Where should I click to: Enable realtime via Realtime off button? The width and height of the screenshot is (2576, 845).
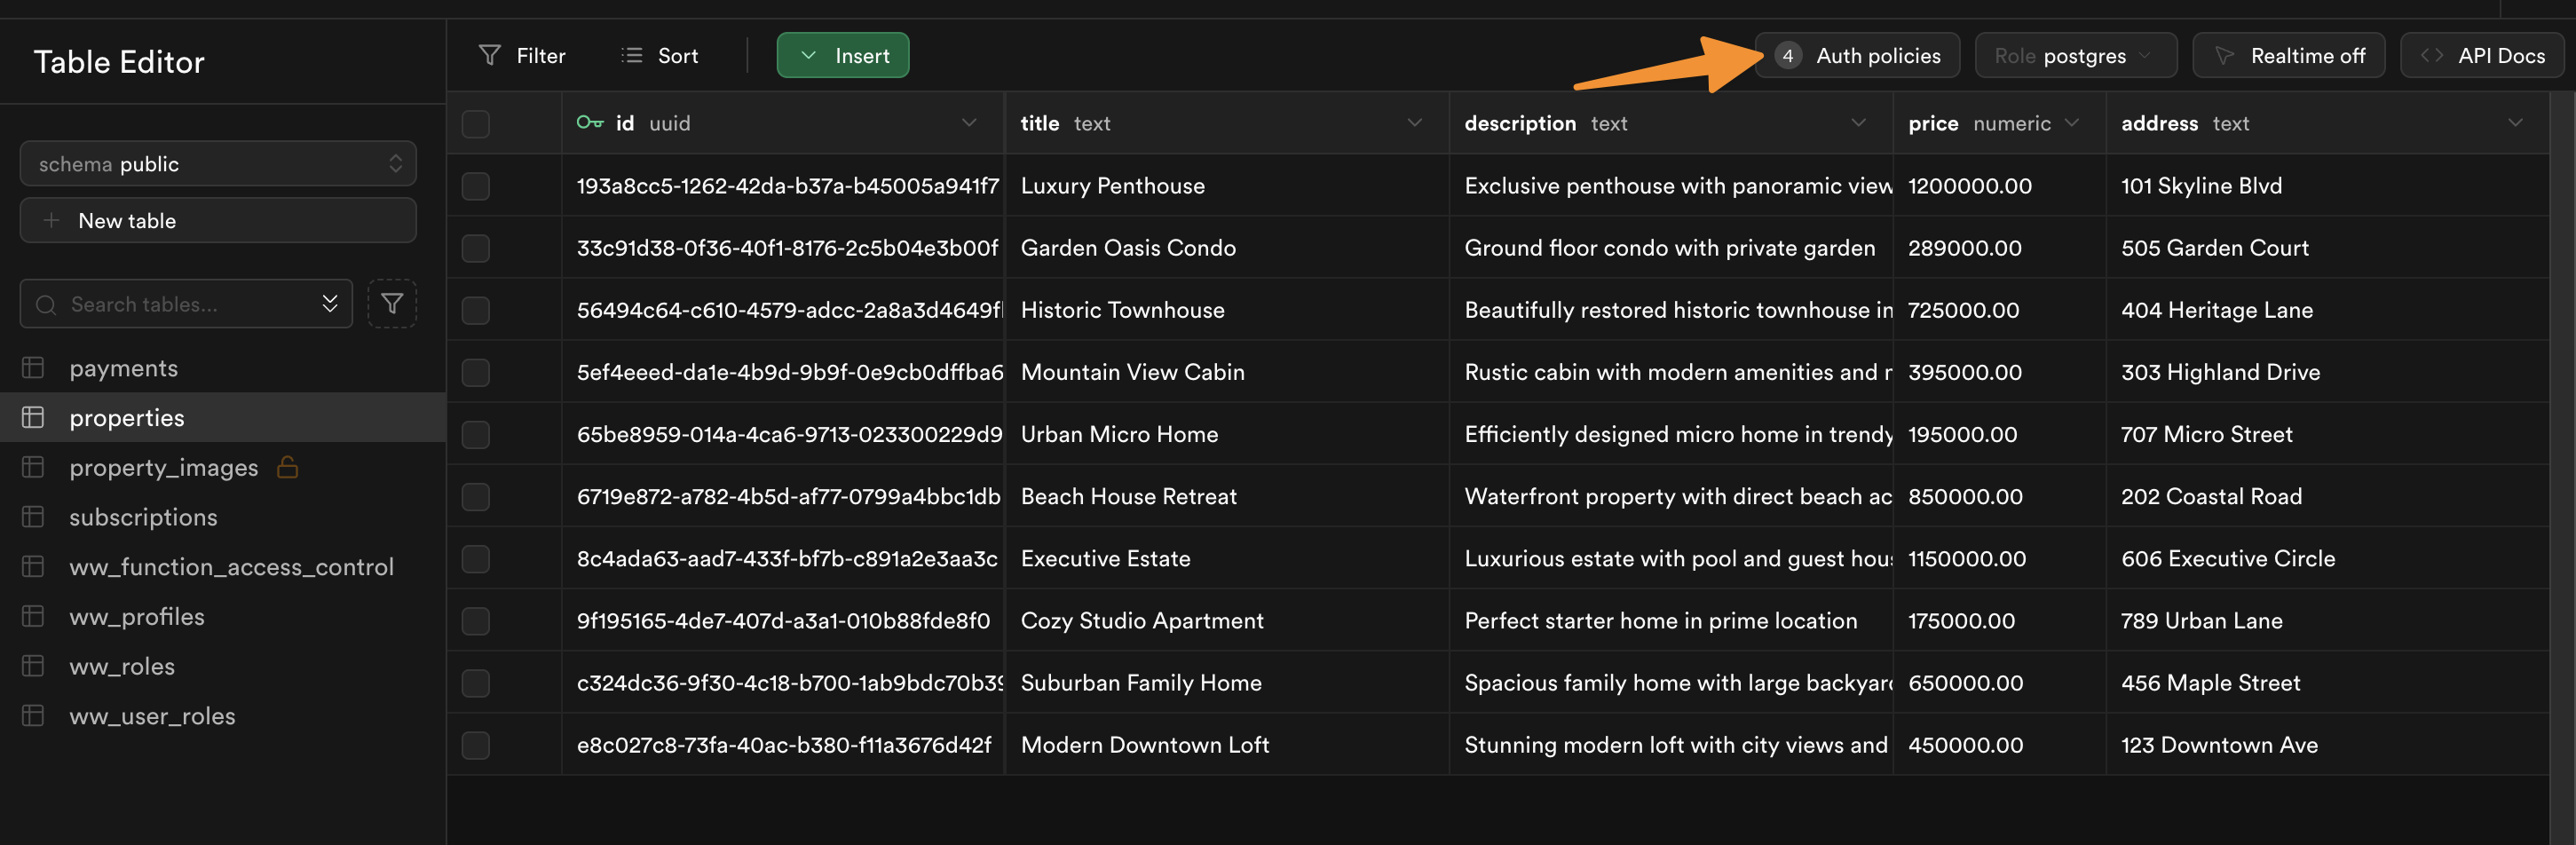point(2288,56)
